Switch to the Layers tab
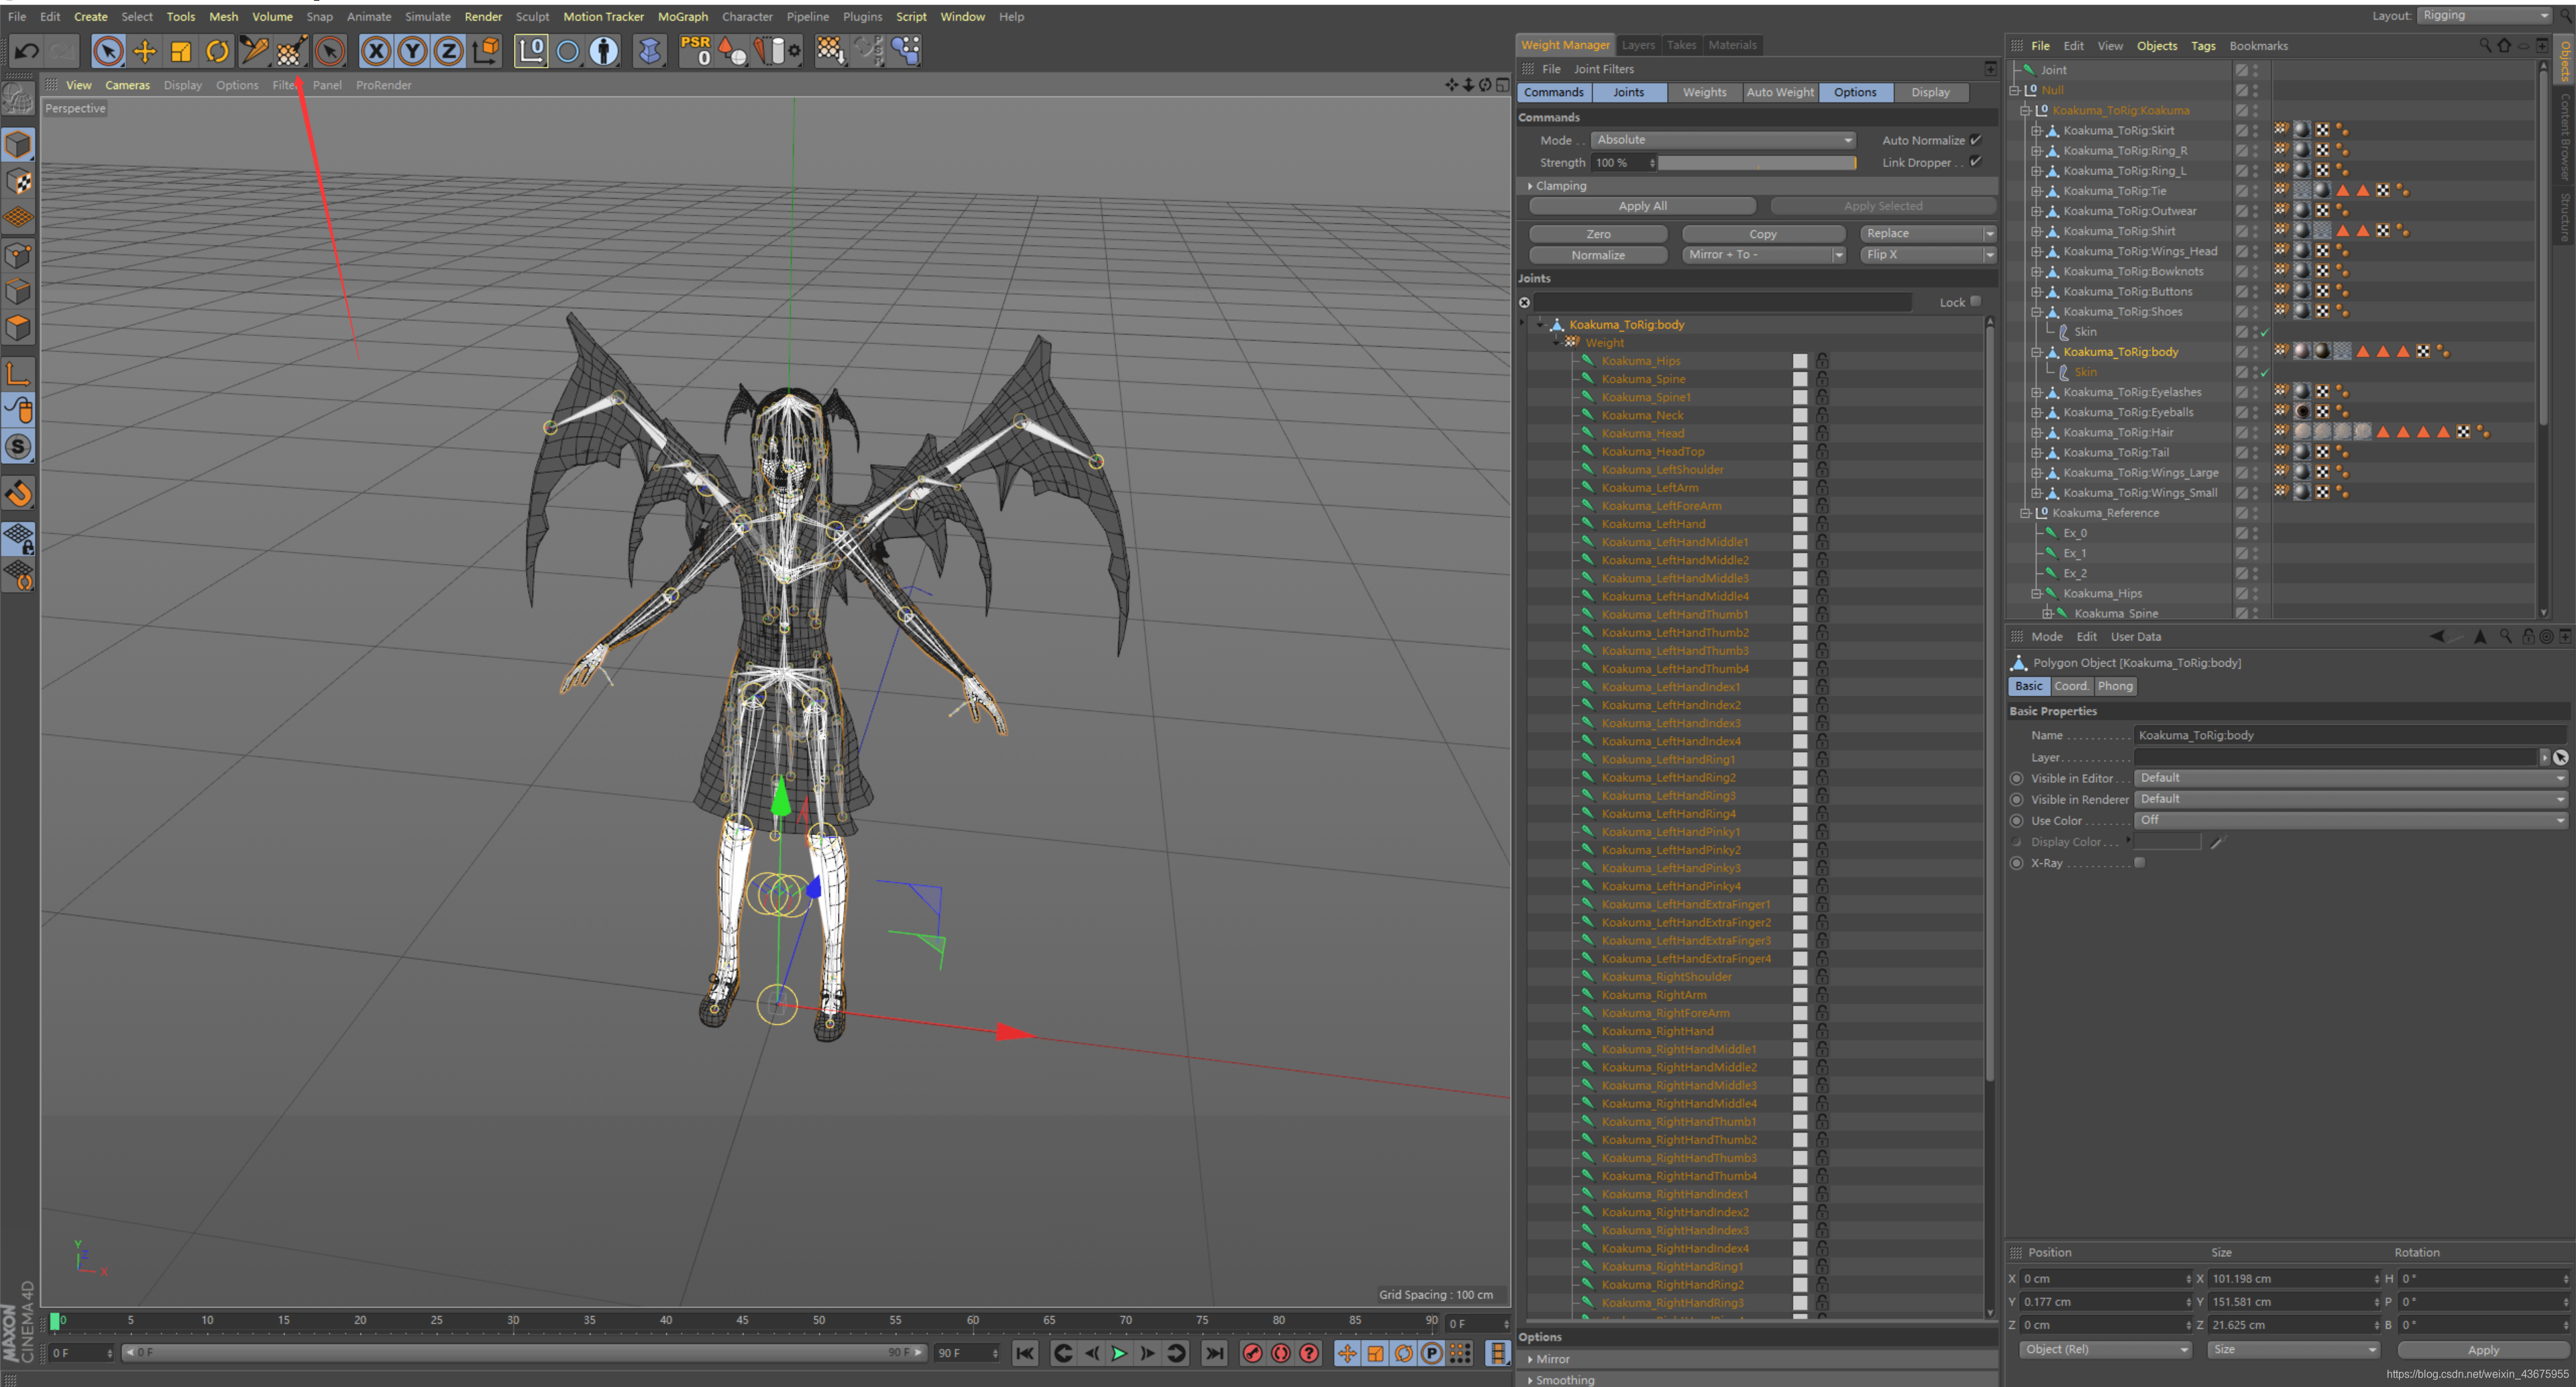This screenshot has height=1387, width=2576. 1638,45
